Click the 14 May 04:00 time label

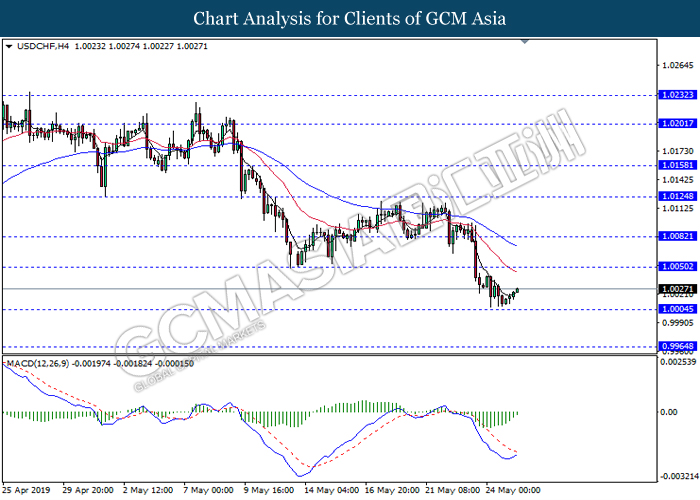[331, 490]
